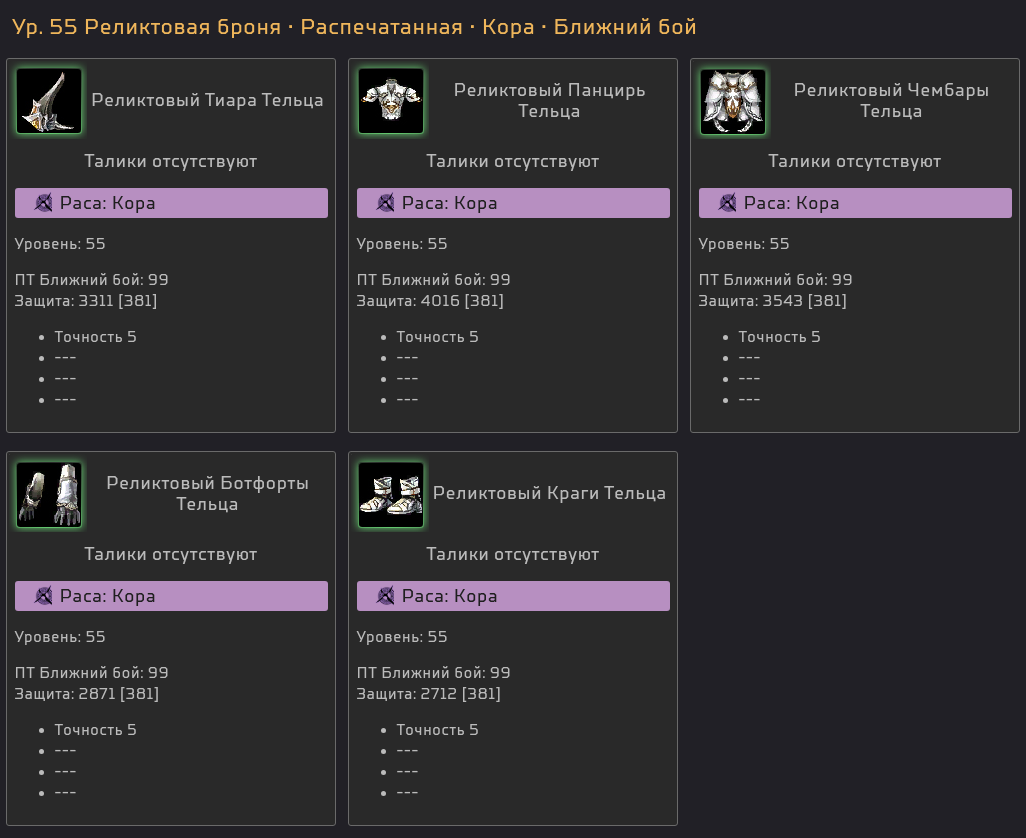Click ПТ Ближний бой: 99 in Краги card
Screen dimensions: 1026x838
pos(433,673)
